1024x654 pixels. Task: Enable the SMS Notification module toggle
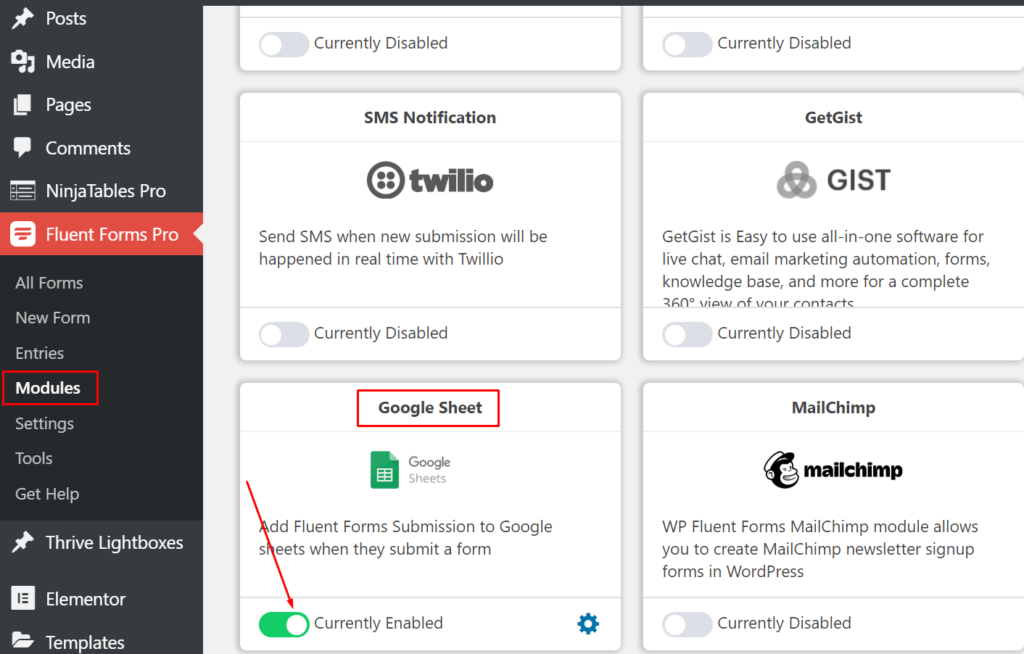tap(284, 334)
